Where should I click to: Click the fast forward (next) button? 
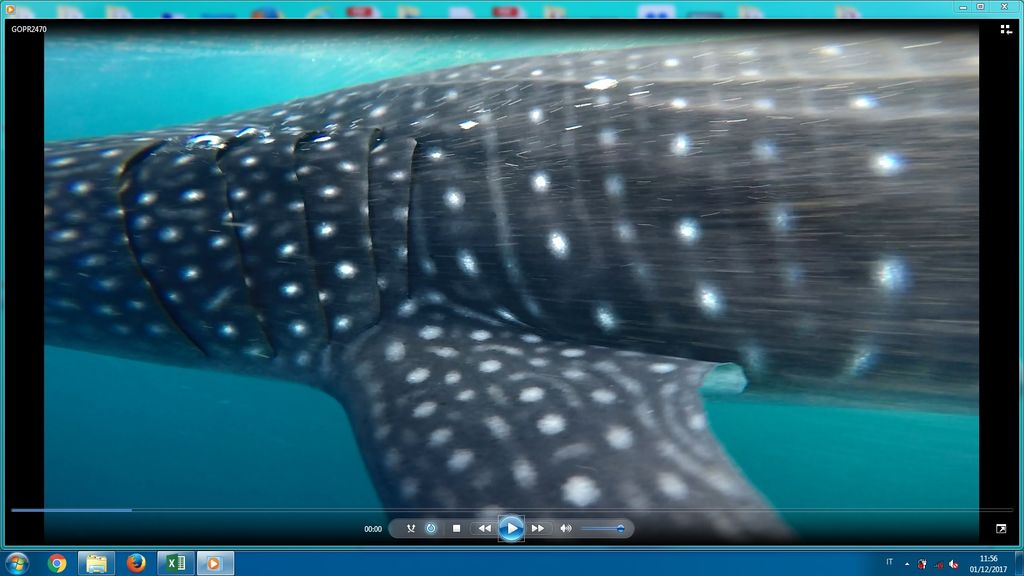(538, 528)
